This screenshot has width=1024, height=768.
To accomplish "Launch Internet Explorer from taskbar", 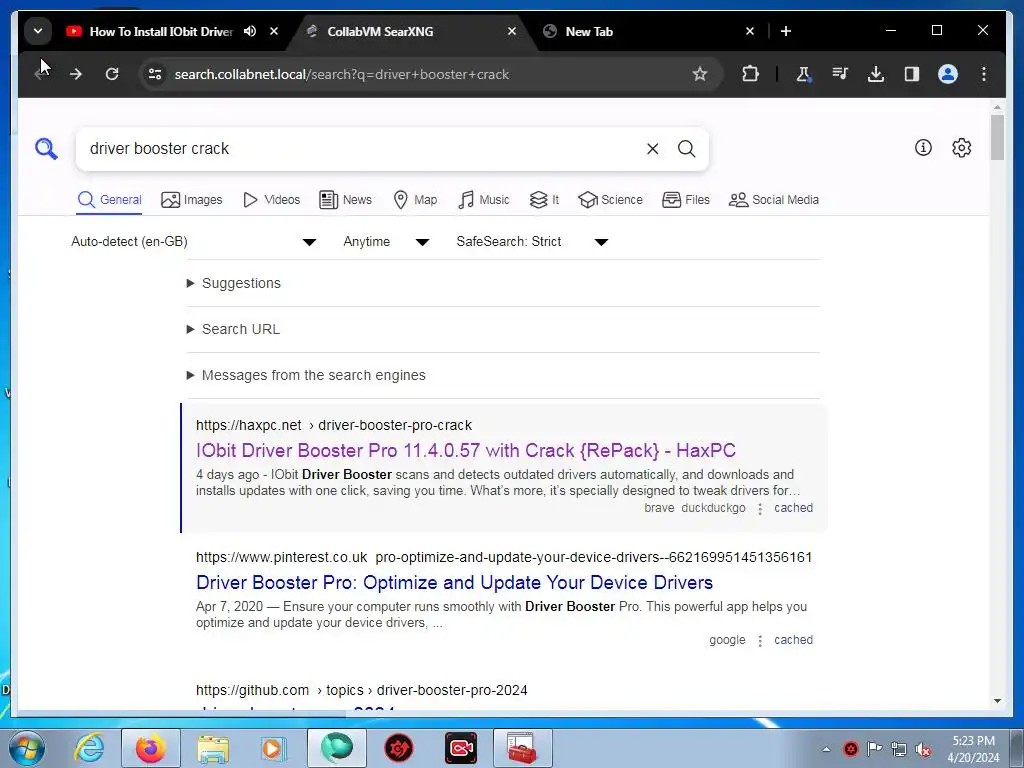I will [x=89, y=748].
